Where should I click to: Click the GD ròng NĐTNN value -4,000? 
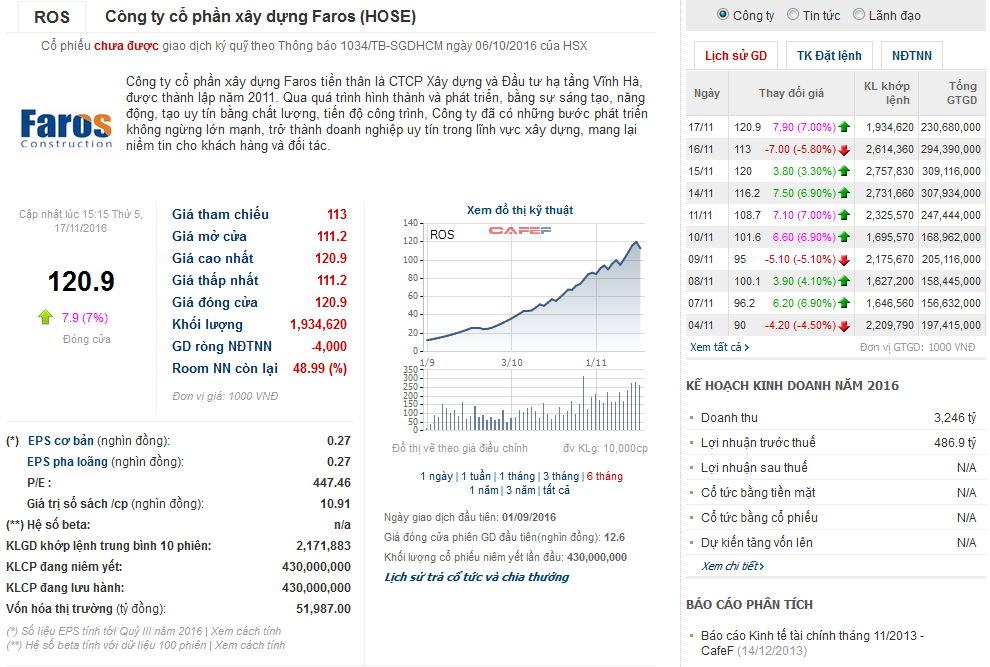pos(329,347)
